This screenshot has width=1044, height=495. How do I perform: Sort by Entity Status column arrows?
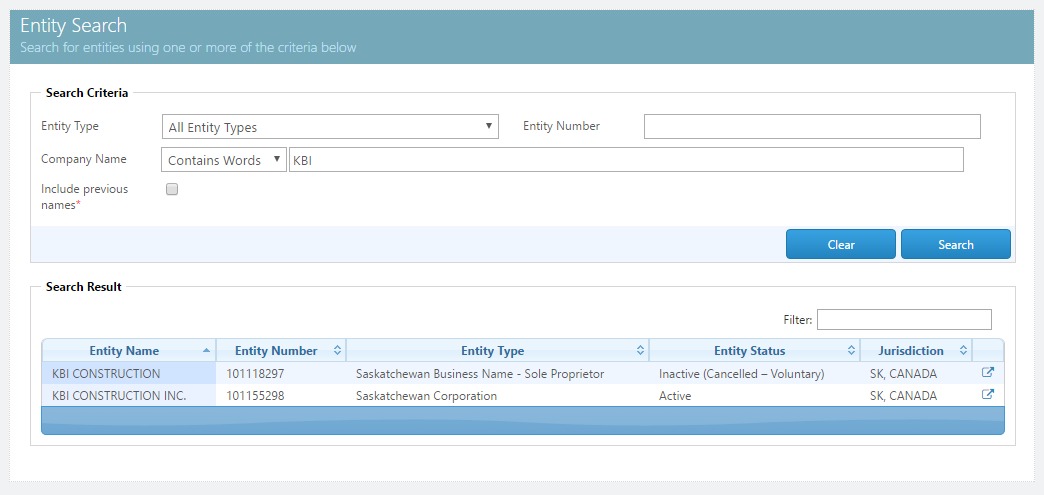click(x=851, y=350)
